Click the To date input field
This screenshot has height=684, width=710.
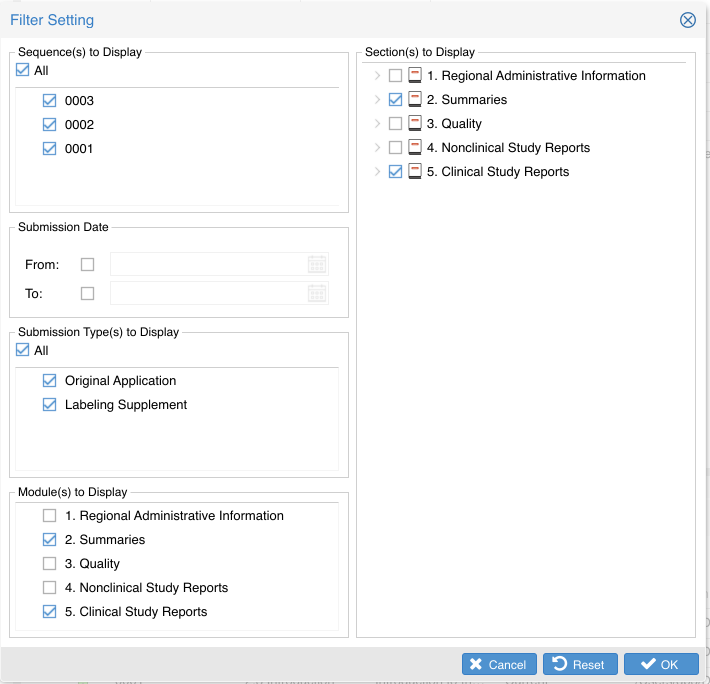pos(208,294)
